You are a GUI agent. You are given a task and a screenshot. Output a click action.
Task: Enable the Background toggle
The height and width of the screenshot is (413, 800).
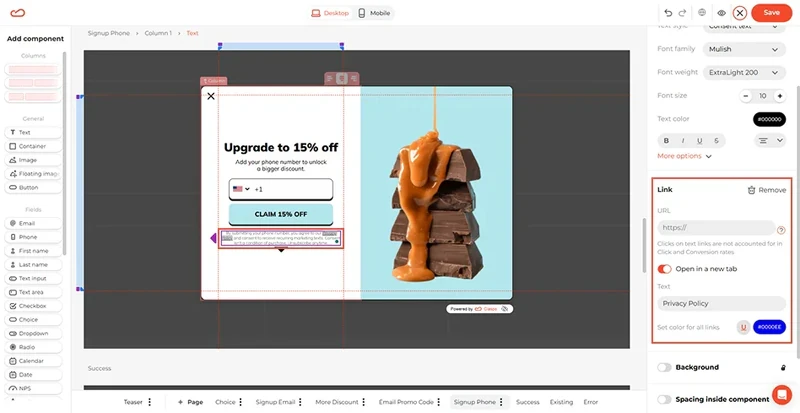(664, 367)
